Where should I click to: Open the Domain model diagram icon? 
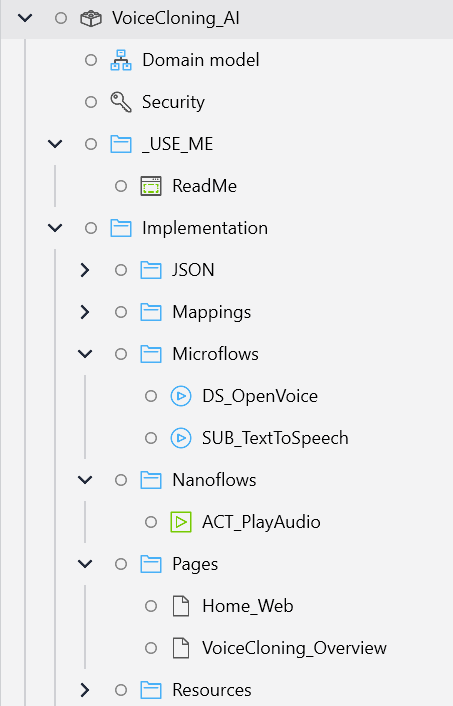pos(121,60)
